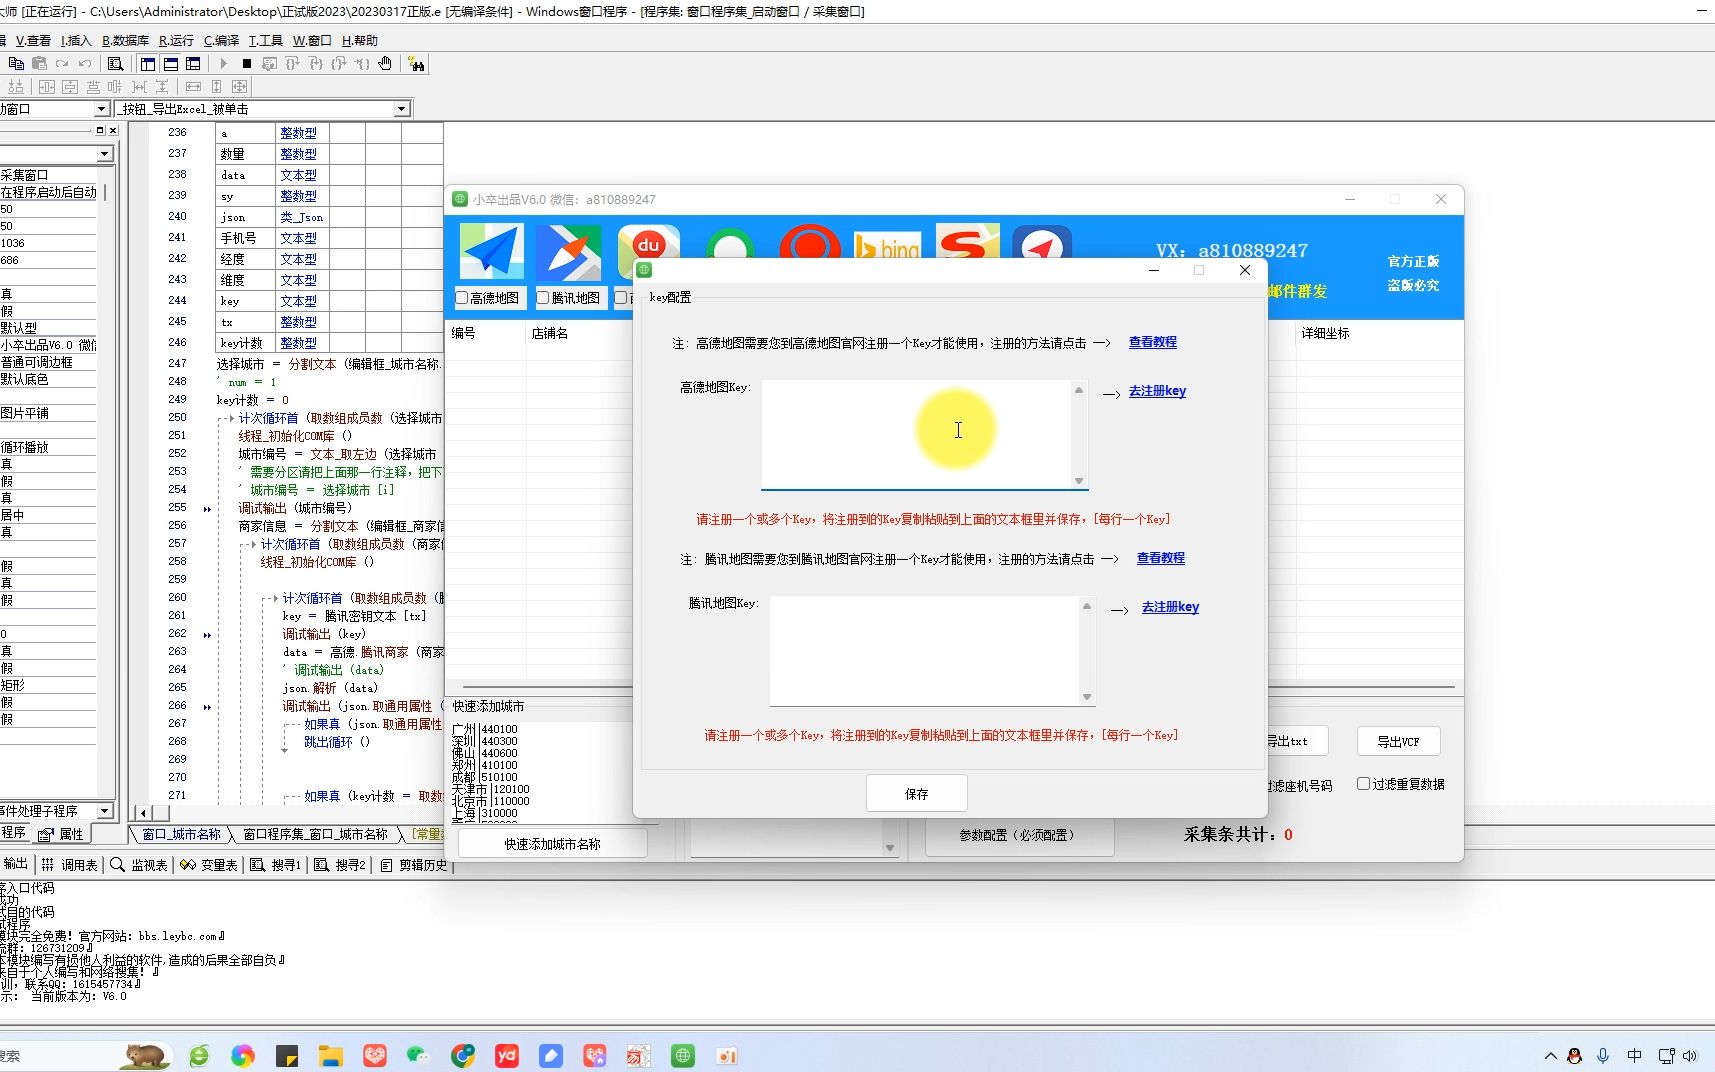Click the copy icon in IDE toolbar

(16, 63)
